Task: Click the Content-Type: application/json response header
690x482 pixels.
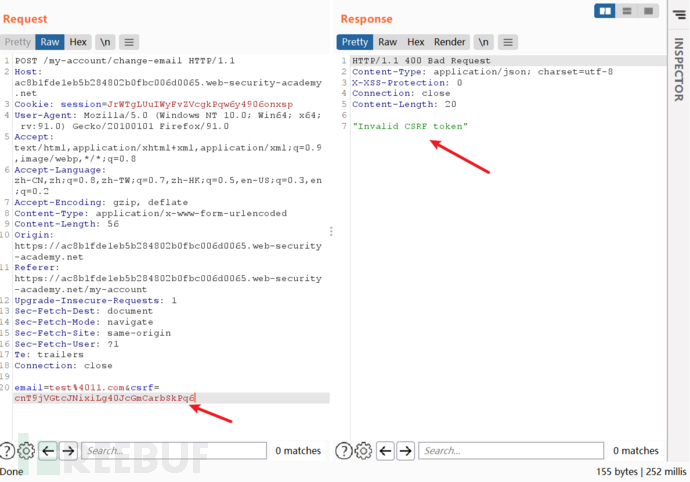Action: click(x=482, y=72)
